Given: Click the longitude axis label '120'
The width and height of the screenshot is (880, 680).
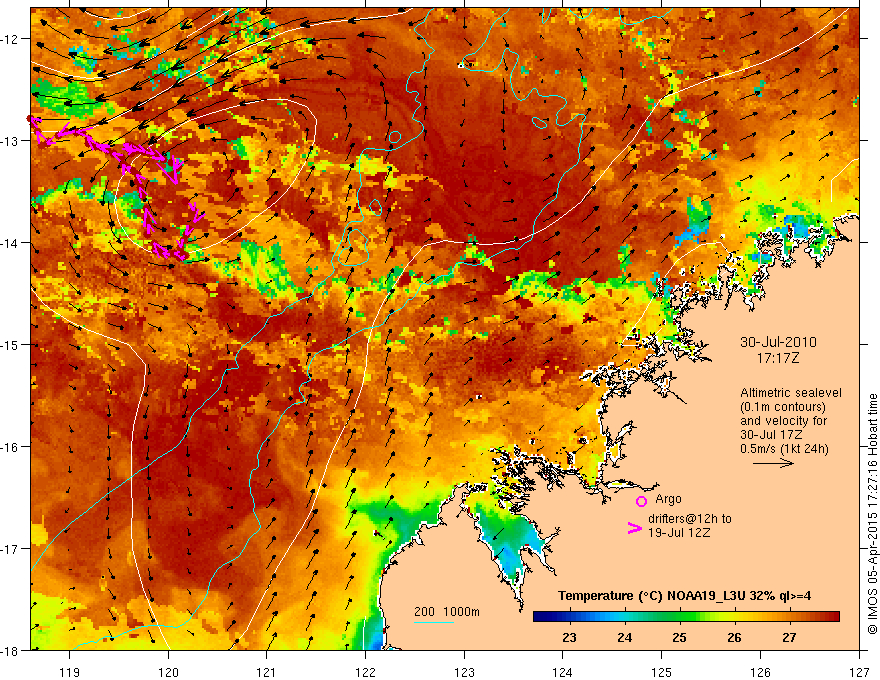Looking at the screenshot, I should [168, 672].
